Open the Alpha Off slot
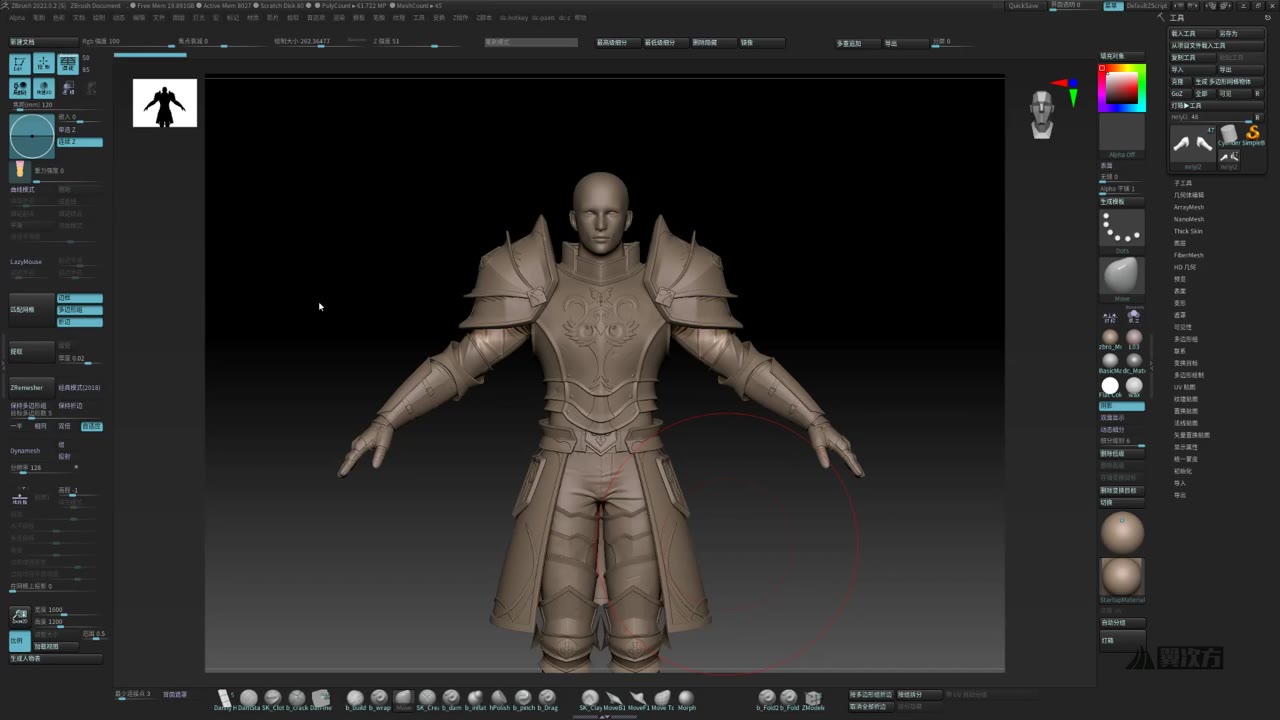This screenshot has height=720, width=1280. click(1122, 137)
